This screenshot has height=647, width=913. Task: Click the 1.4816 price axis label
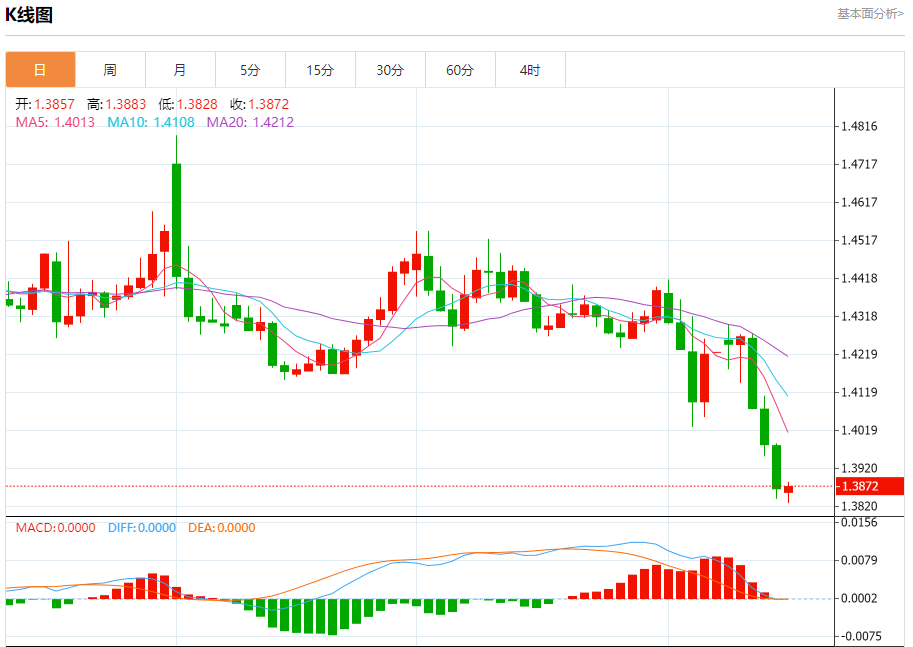[859, 126]
